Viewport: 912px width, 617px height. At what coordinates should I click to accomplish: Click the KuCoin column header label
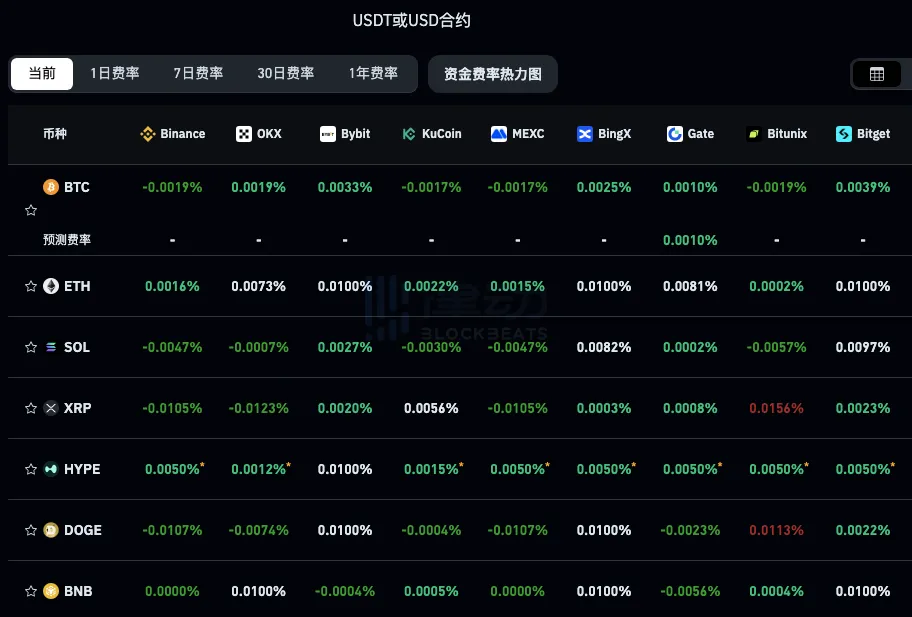(441, 134)
